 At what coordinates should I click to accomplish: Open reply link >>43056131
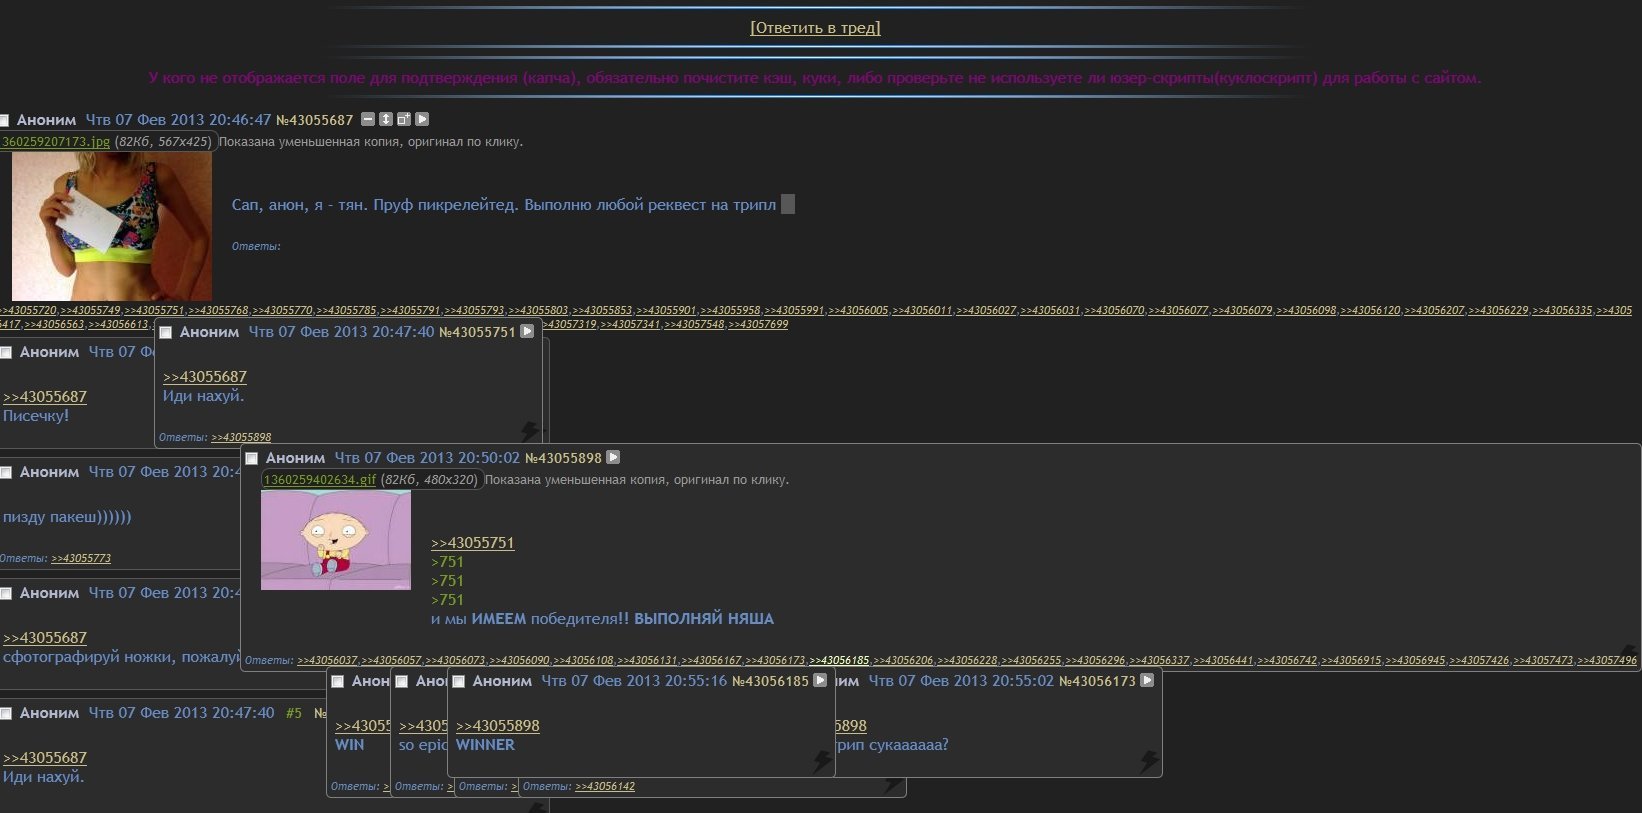[647, 661]
